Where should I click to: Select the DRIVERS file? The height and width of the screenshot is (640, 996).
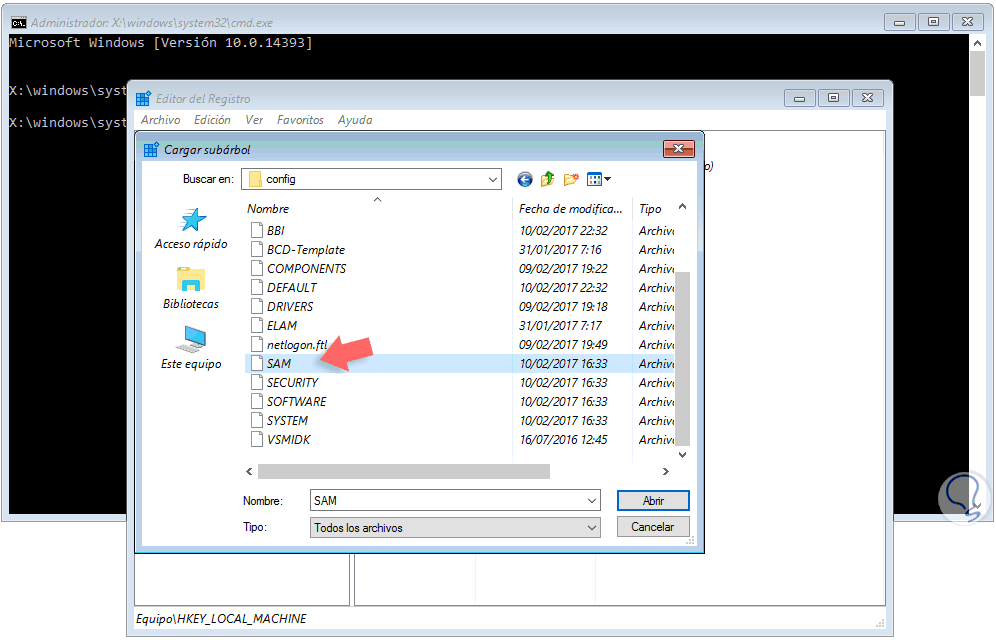tap(290, 307)
